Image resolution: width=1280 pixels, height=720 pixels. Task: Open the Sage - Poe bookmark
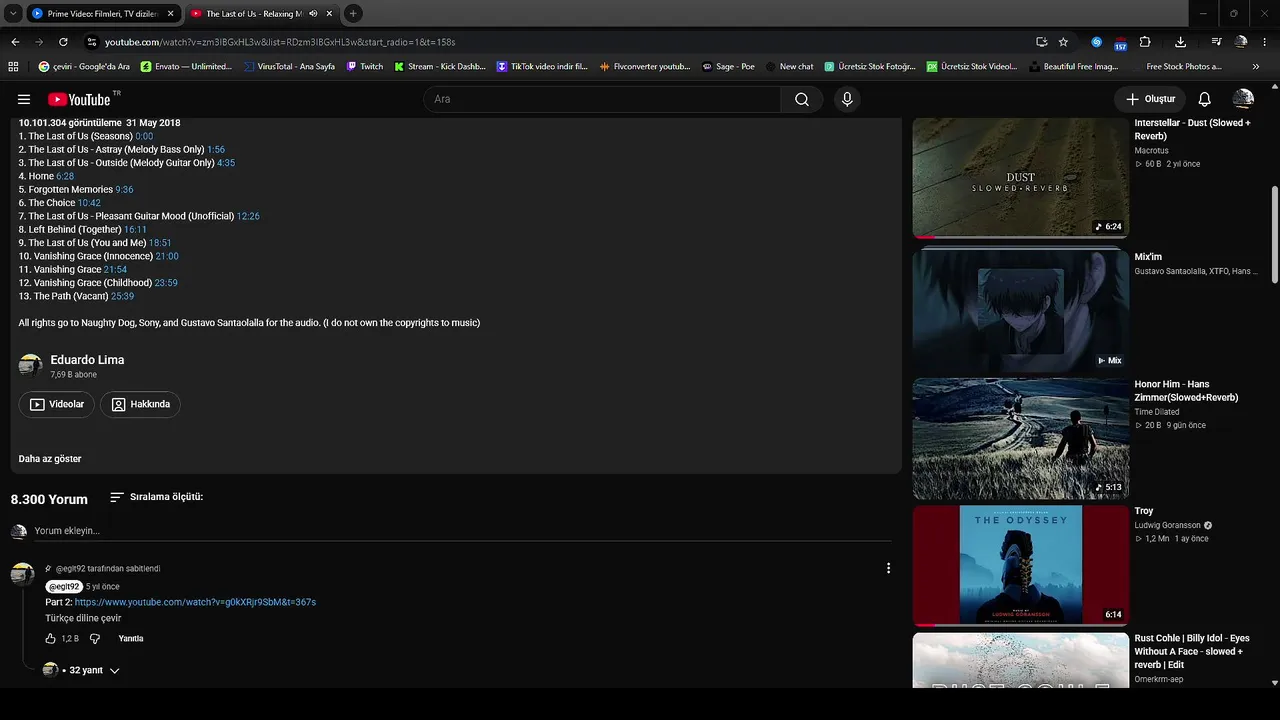click(727, 66)
